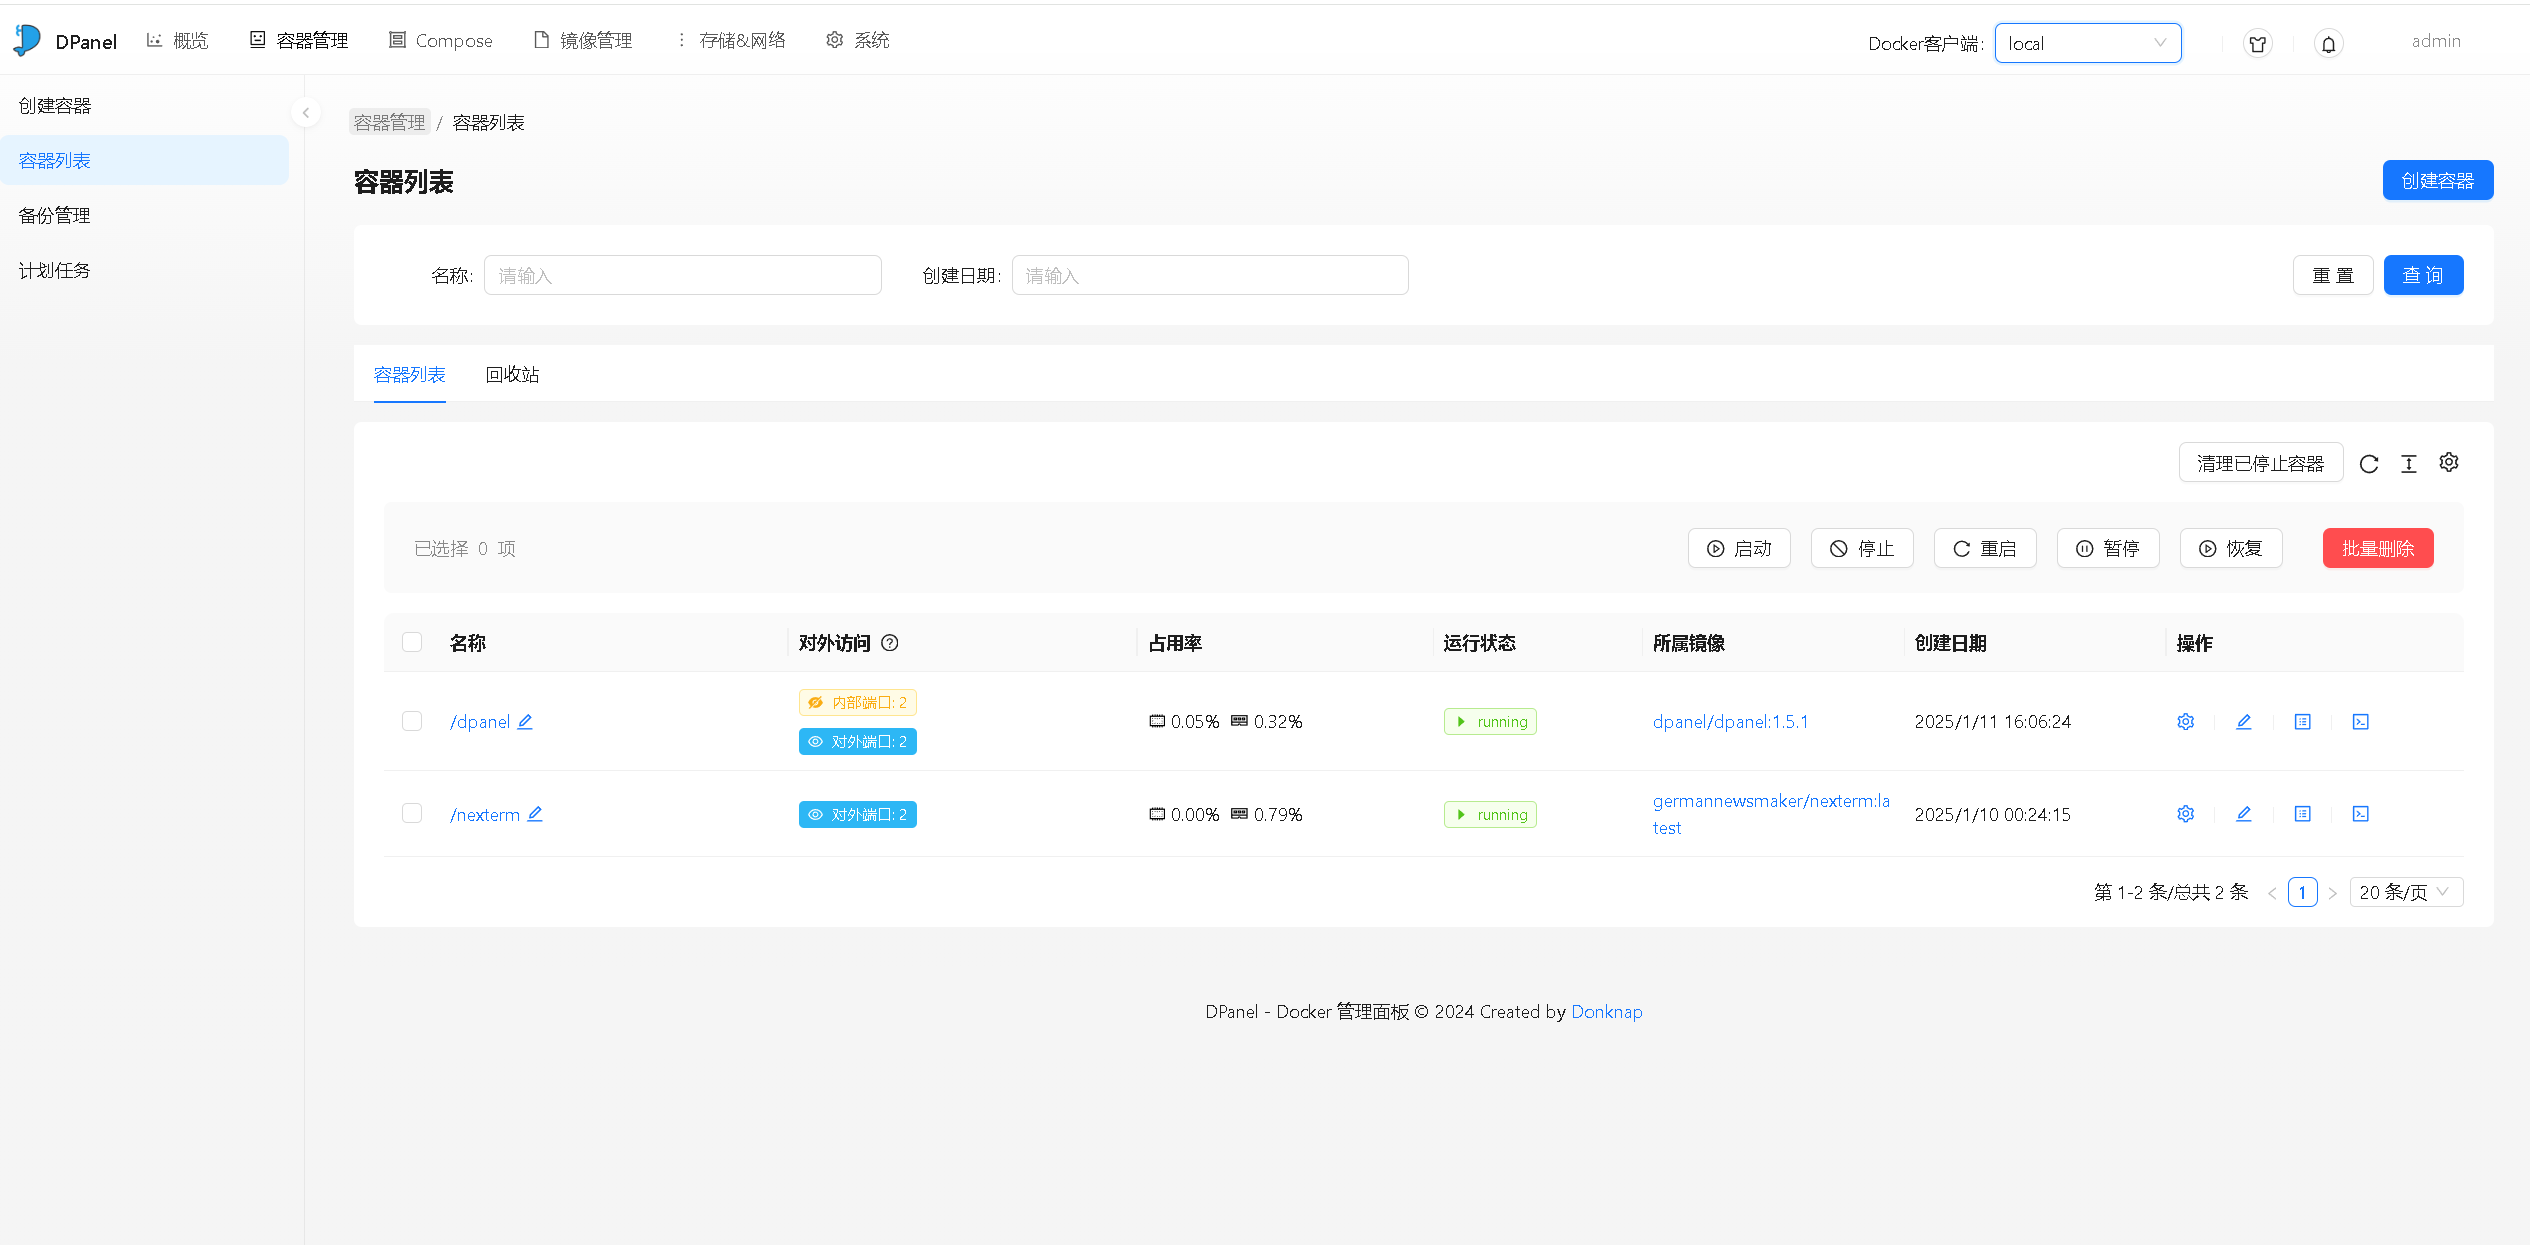Toggle select-all containers checkbox
Screen dimensions: 2530x1245
point(411,641)
